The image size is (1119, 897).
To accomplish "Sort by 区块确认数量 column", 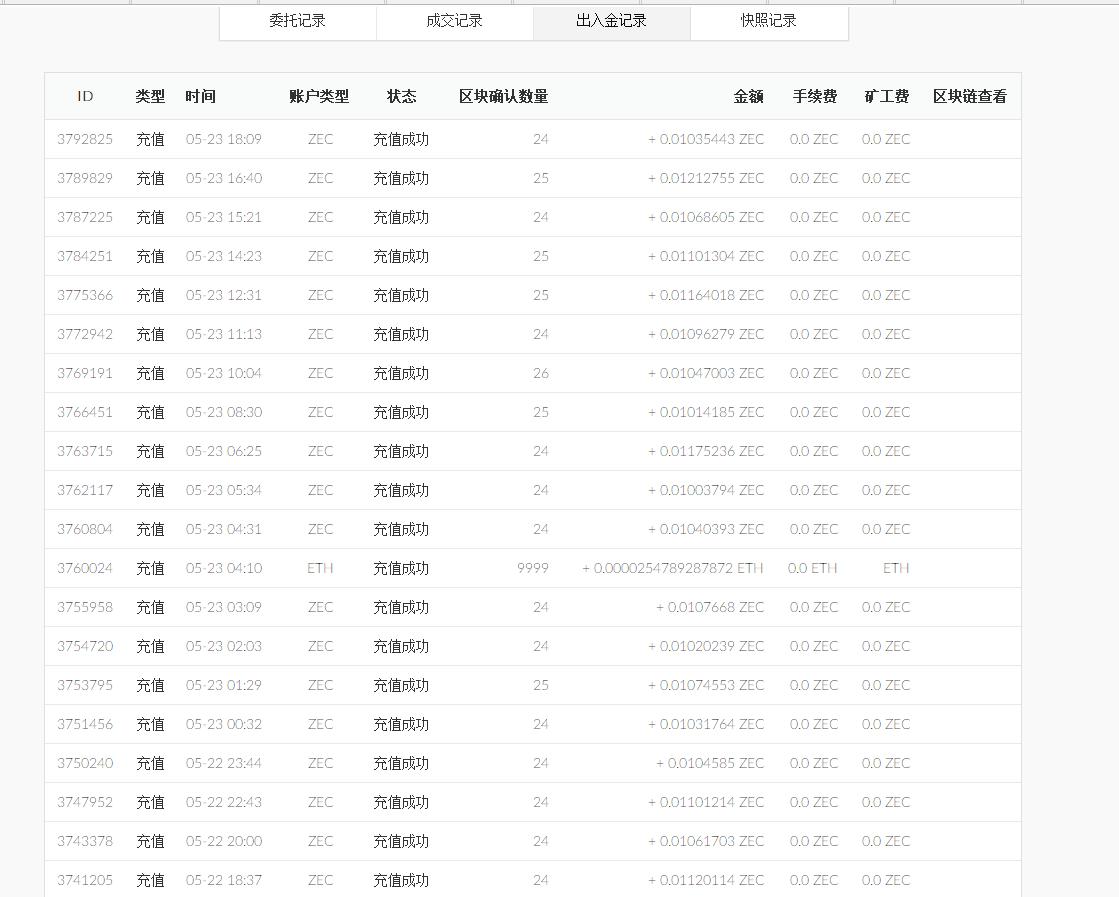I will (504, 96).
